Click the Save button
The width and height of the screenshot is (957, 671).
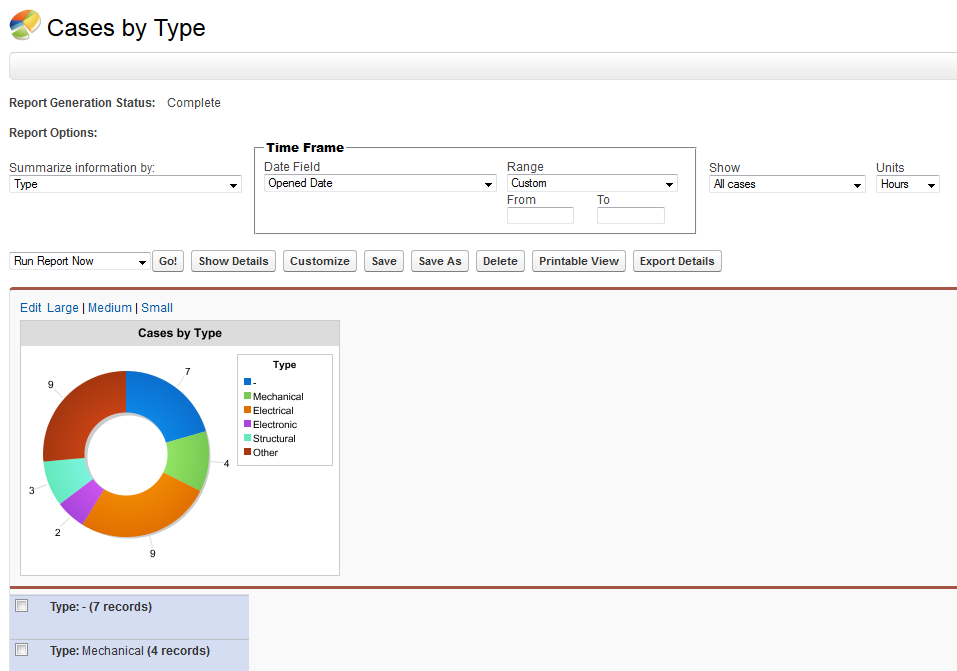[384, 261]
